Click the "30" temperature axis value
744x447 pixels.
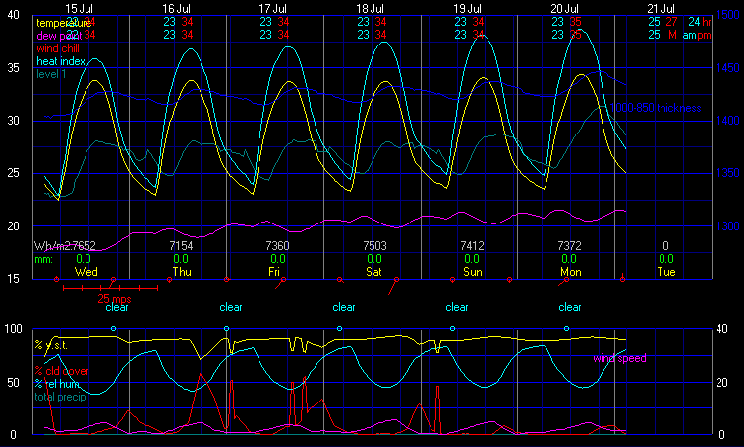pyautogui.click(x=13, y=121)
